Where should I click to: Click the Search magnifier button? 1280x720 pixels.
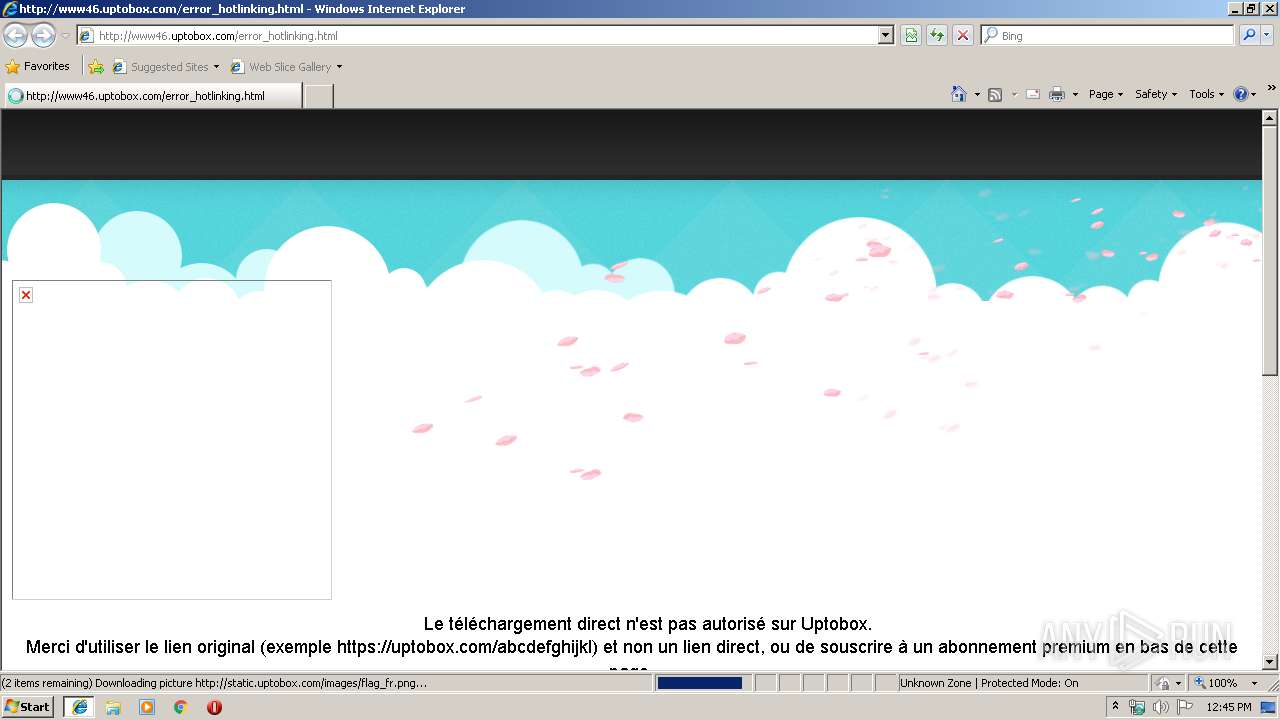tap(1249, 35)
